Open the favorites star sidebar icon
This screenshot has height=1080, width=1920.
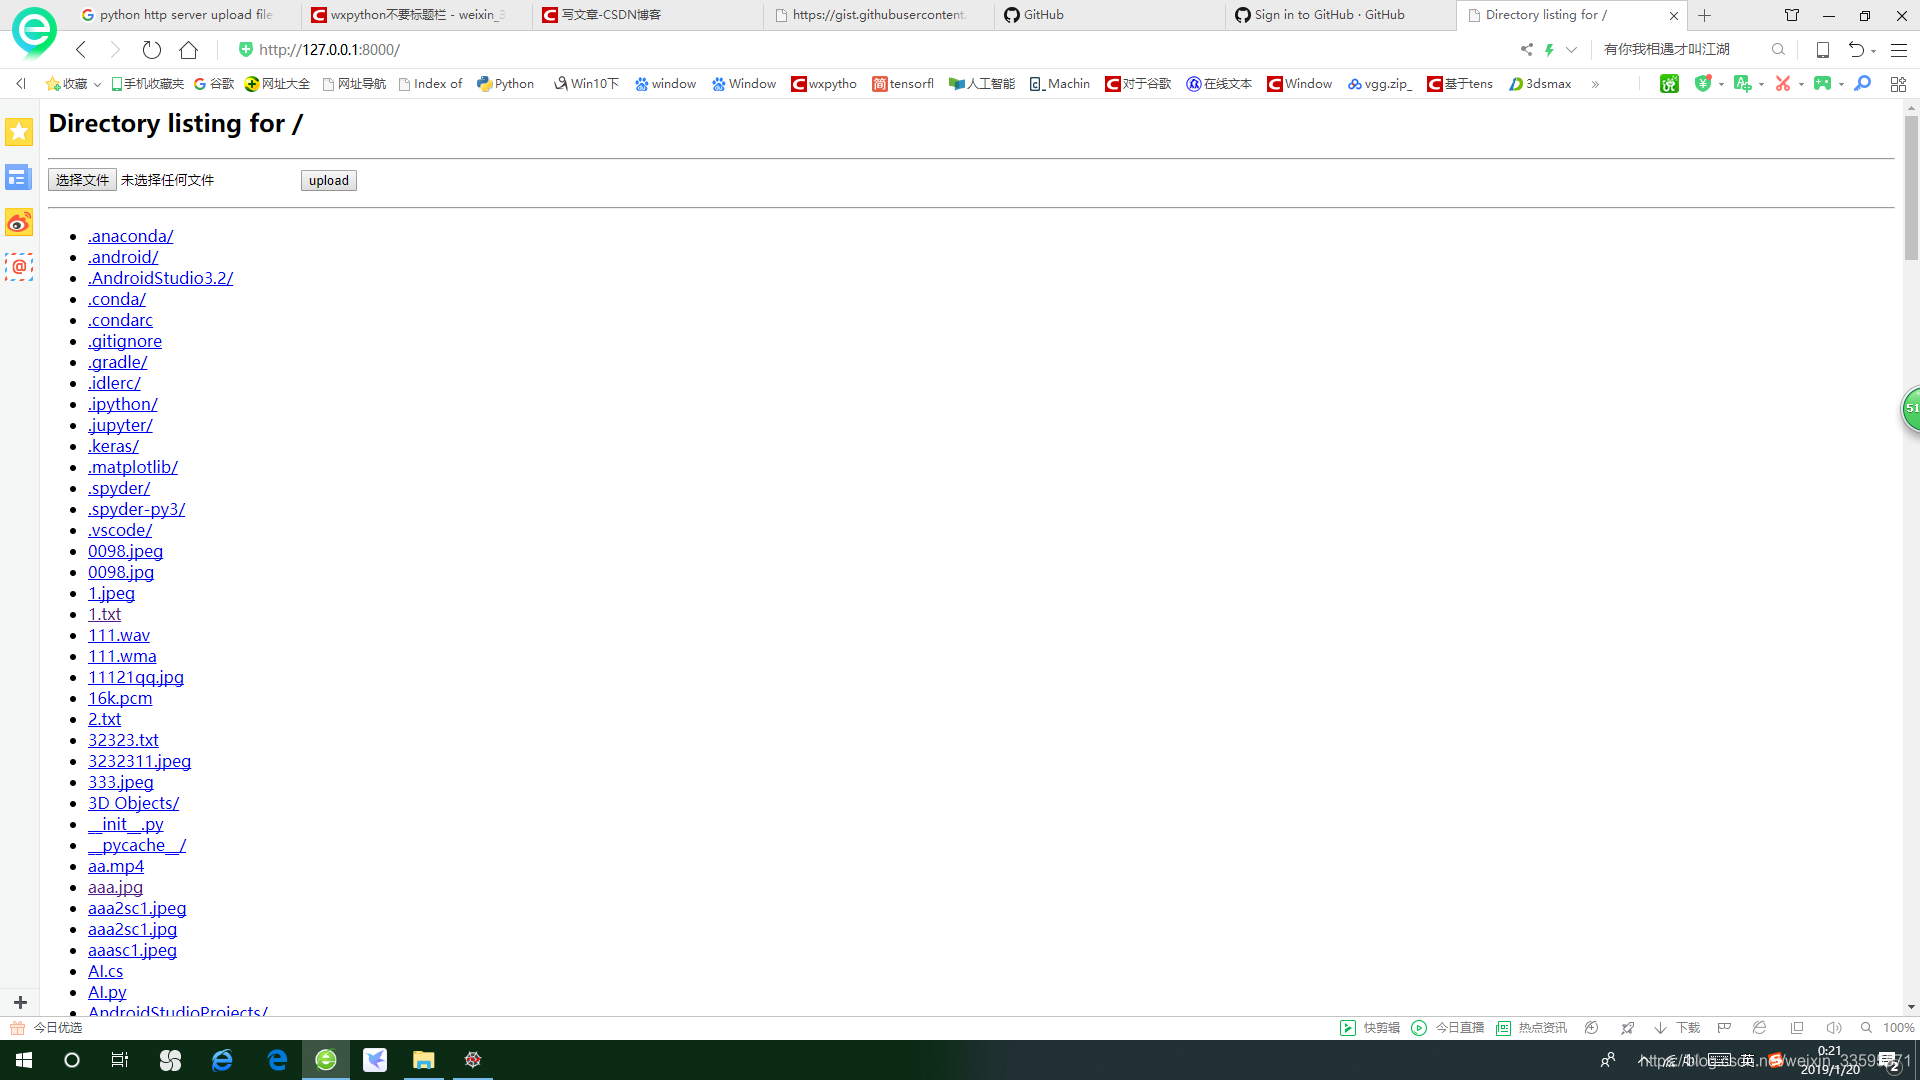(x=19, y=131)
